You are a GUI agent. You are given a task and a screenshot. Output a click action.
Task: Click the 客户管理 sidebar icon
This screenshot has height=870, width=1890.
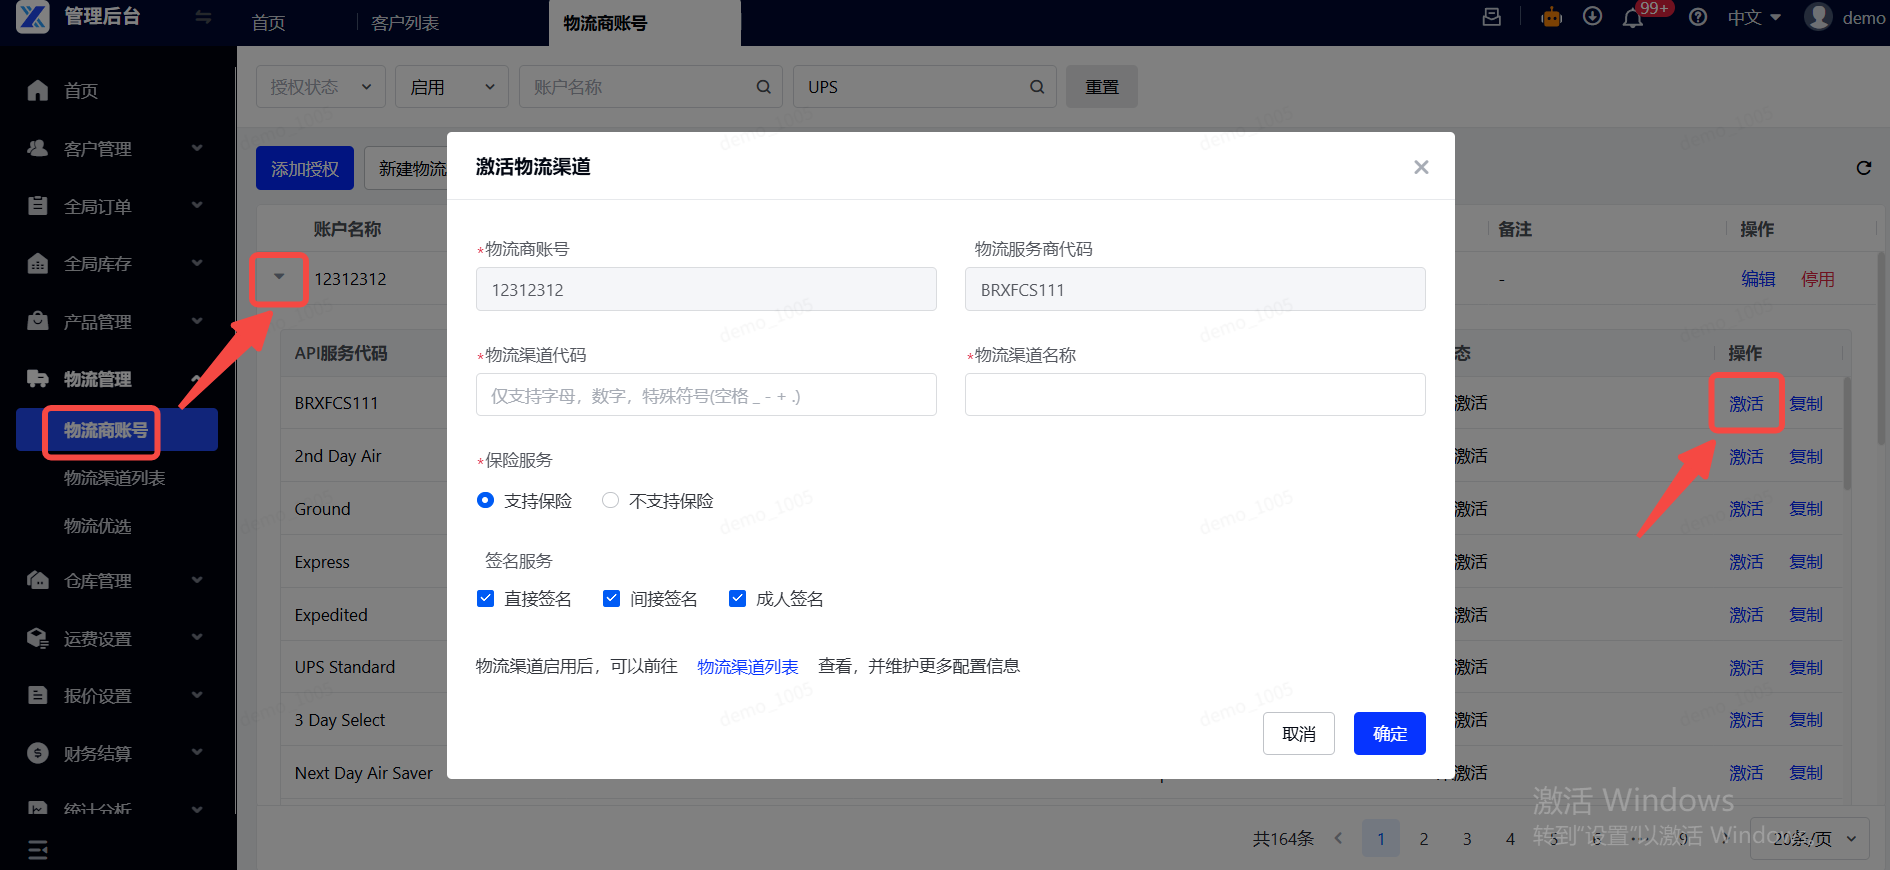coord(38,148)
